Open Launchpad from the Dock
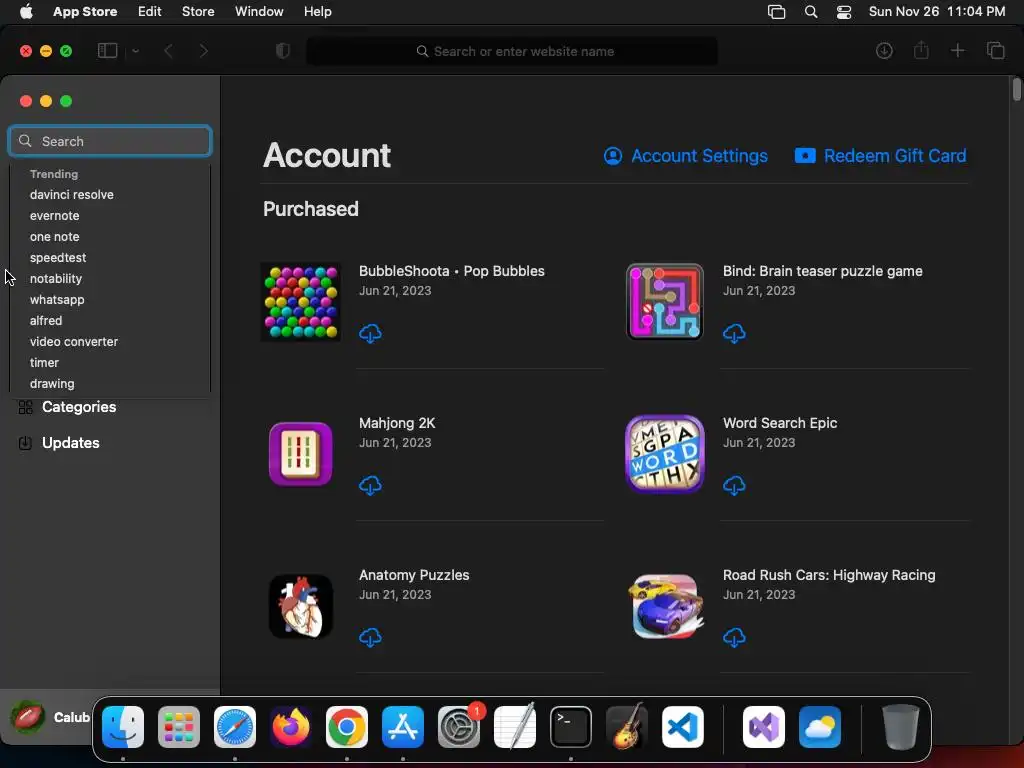The width and height of the screenshot is (1024, 768). 179,727
